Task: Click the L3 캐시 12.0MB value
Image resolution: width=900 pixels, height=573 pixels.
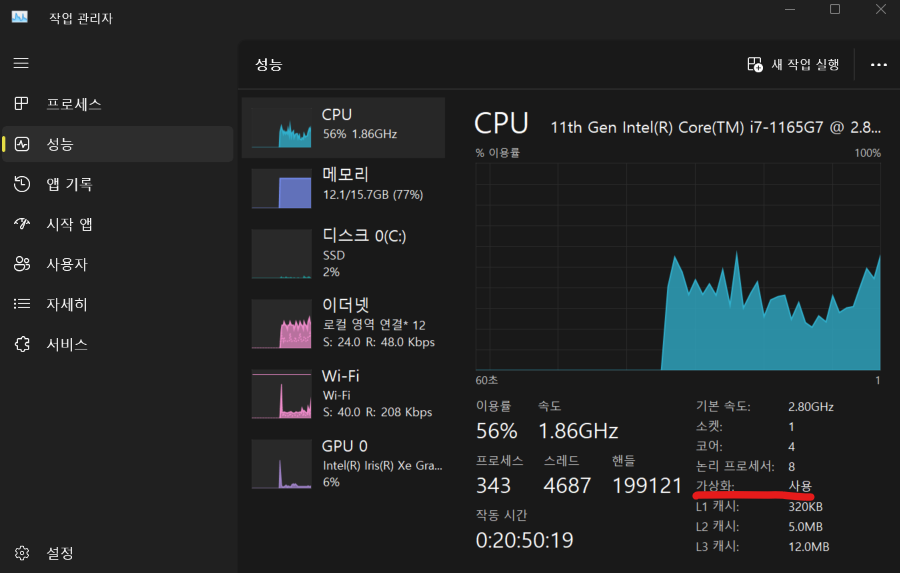Action: point(808,547)
